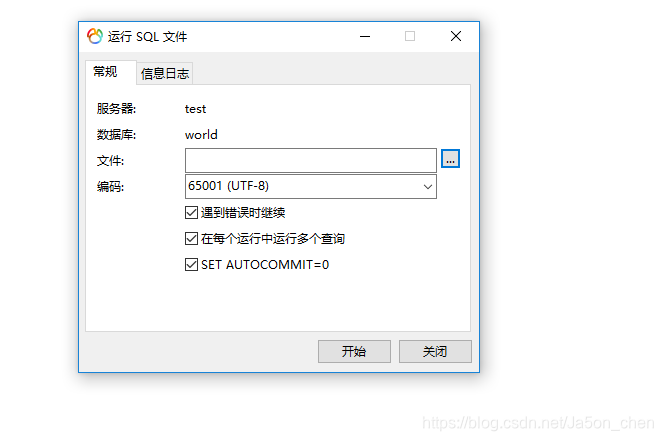663x441 pixels.
Task: Uncheck SET AUTOCOMMIT=0 option
Action: (191, 265)
